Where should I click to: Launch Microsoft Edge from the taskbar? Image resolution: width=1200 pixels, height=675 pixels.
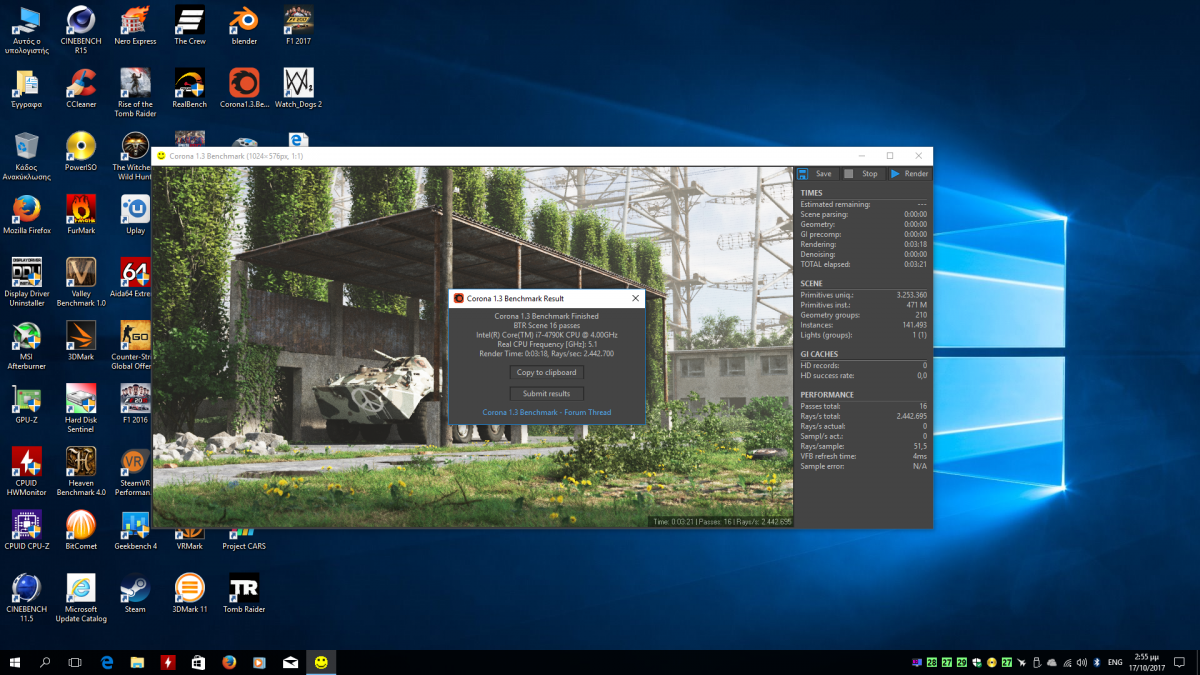(x=107, y=662)
